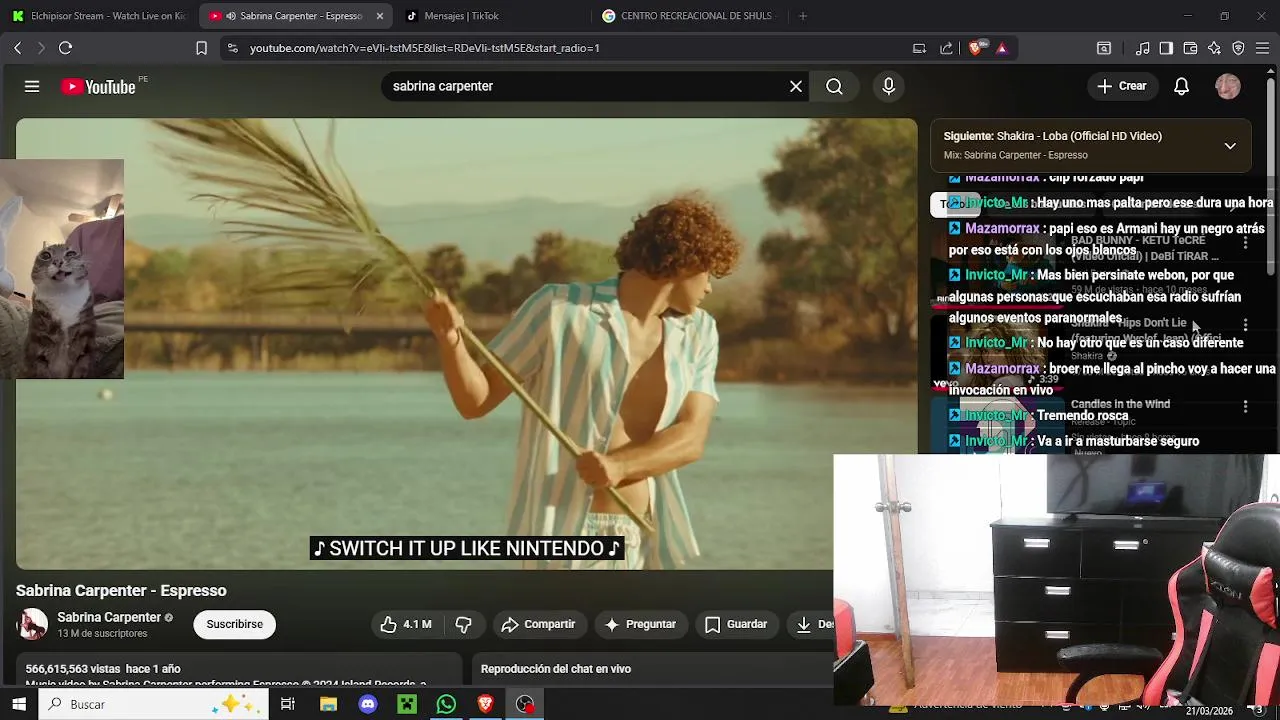Screen dimensions: 1280x720
Task: Click the 566,615,563 vistas description text
Action: [x=103, y=669]
